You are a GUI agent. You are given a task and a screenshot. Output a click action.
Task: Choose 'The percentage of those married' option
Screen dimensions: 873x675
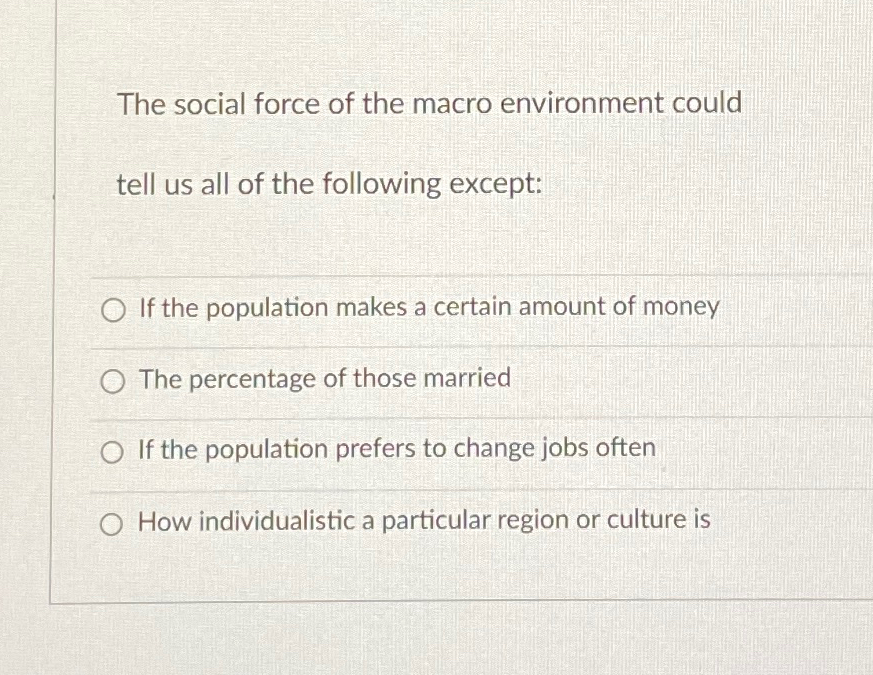tap(323, 379)
